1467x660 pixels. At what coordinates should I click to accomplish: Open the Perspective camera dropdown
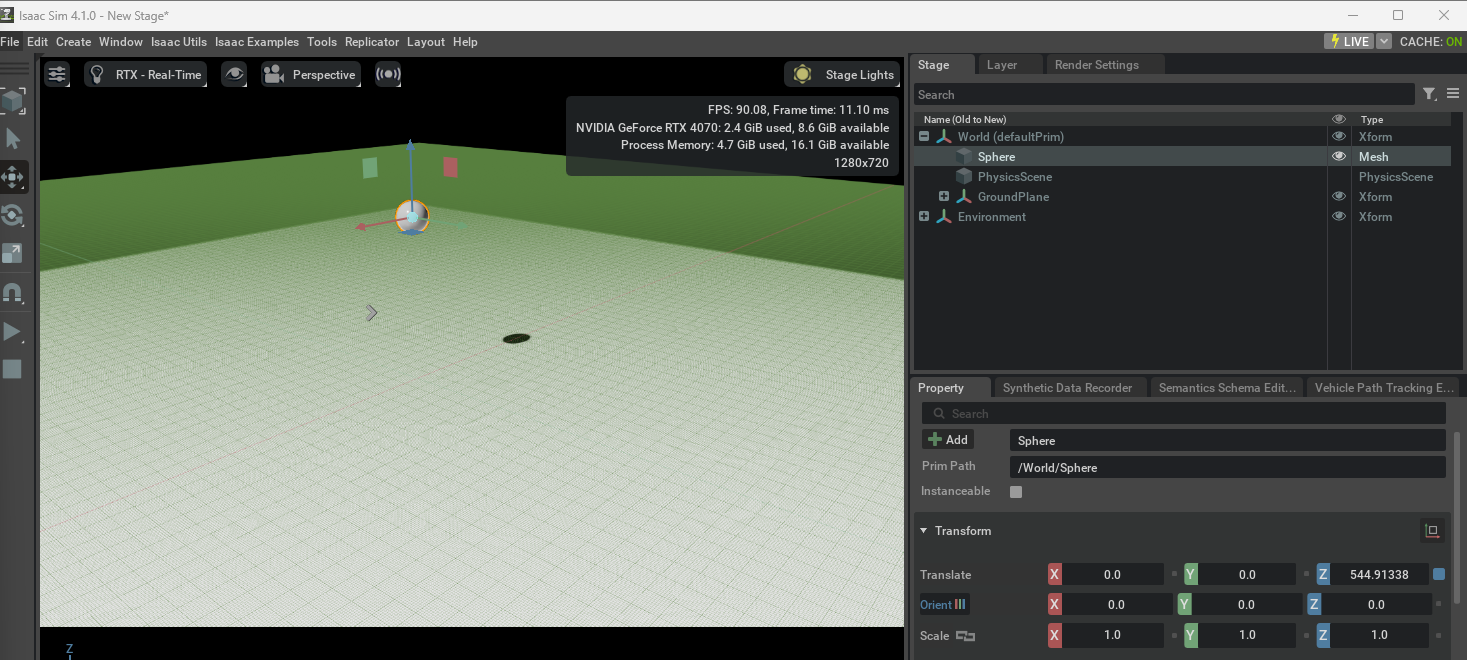point(310,74)
